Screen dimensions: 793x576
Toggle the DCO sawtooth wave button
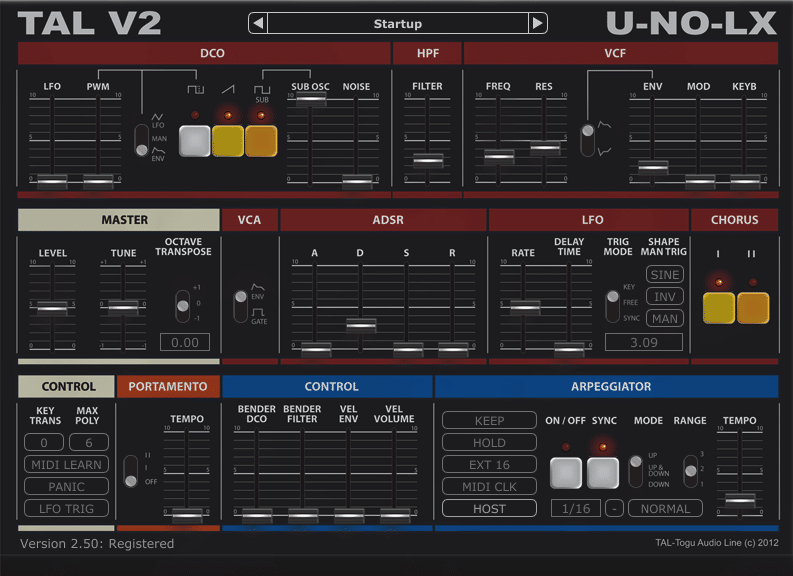pos(228,141)
